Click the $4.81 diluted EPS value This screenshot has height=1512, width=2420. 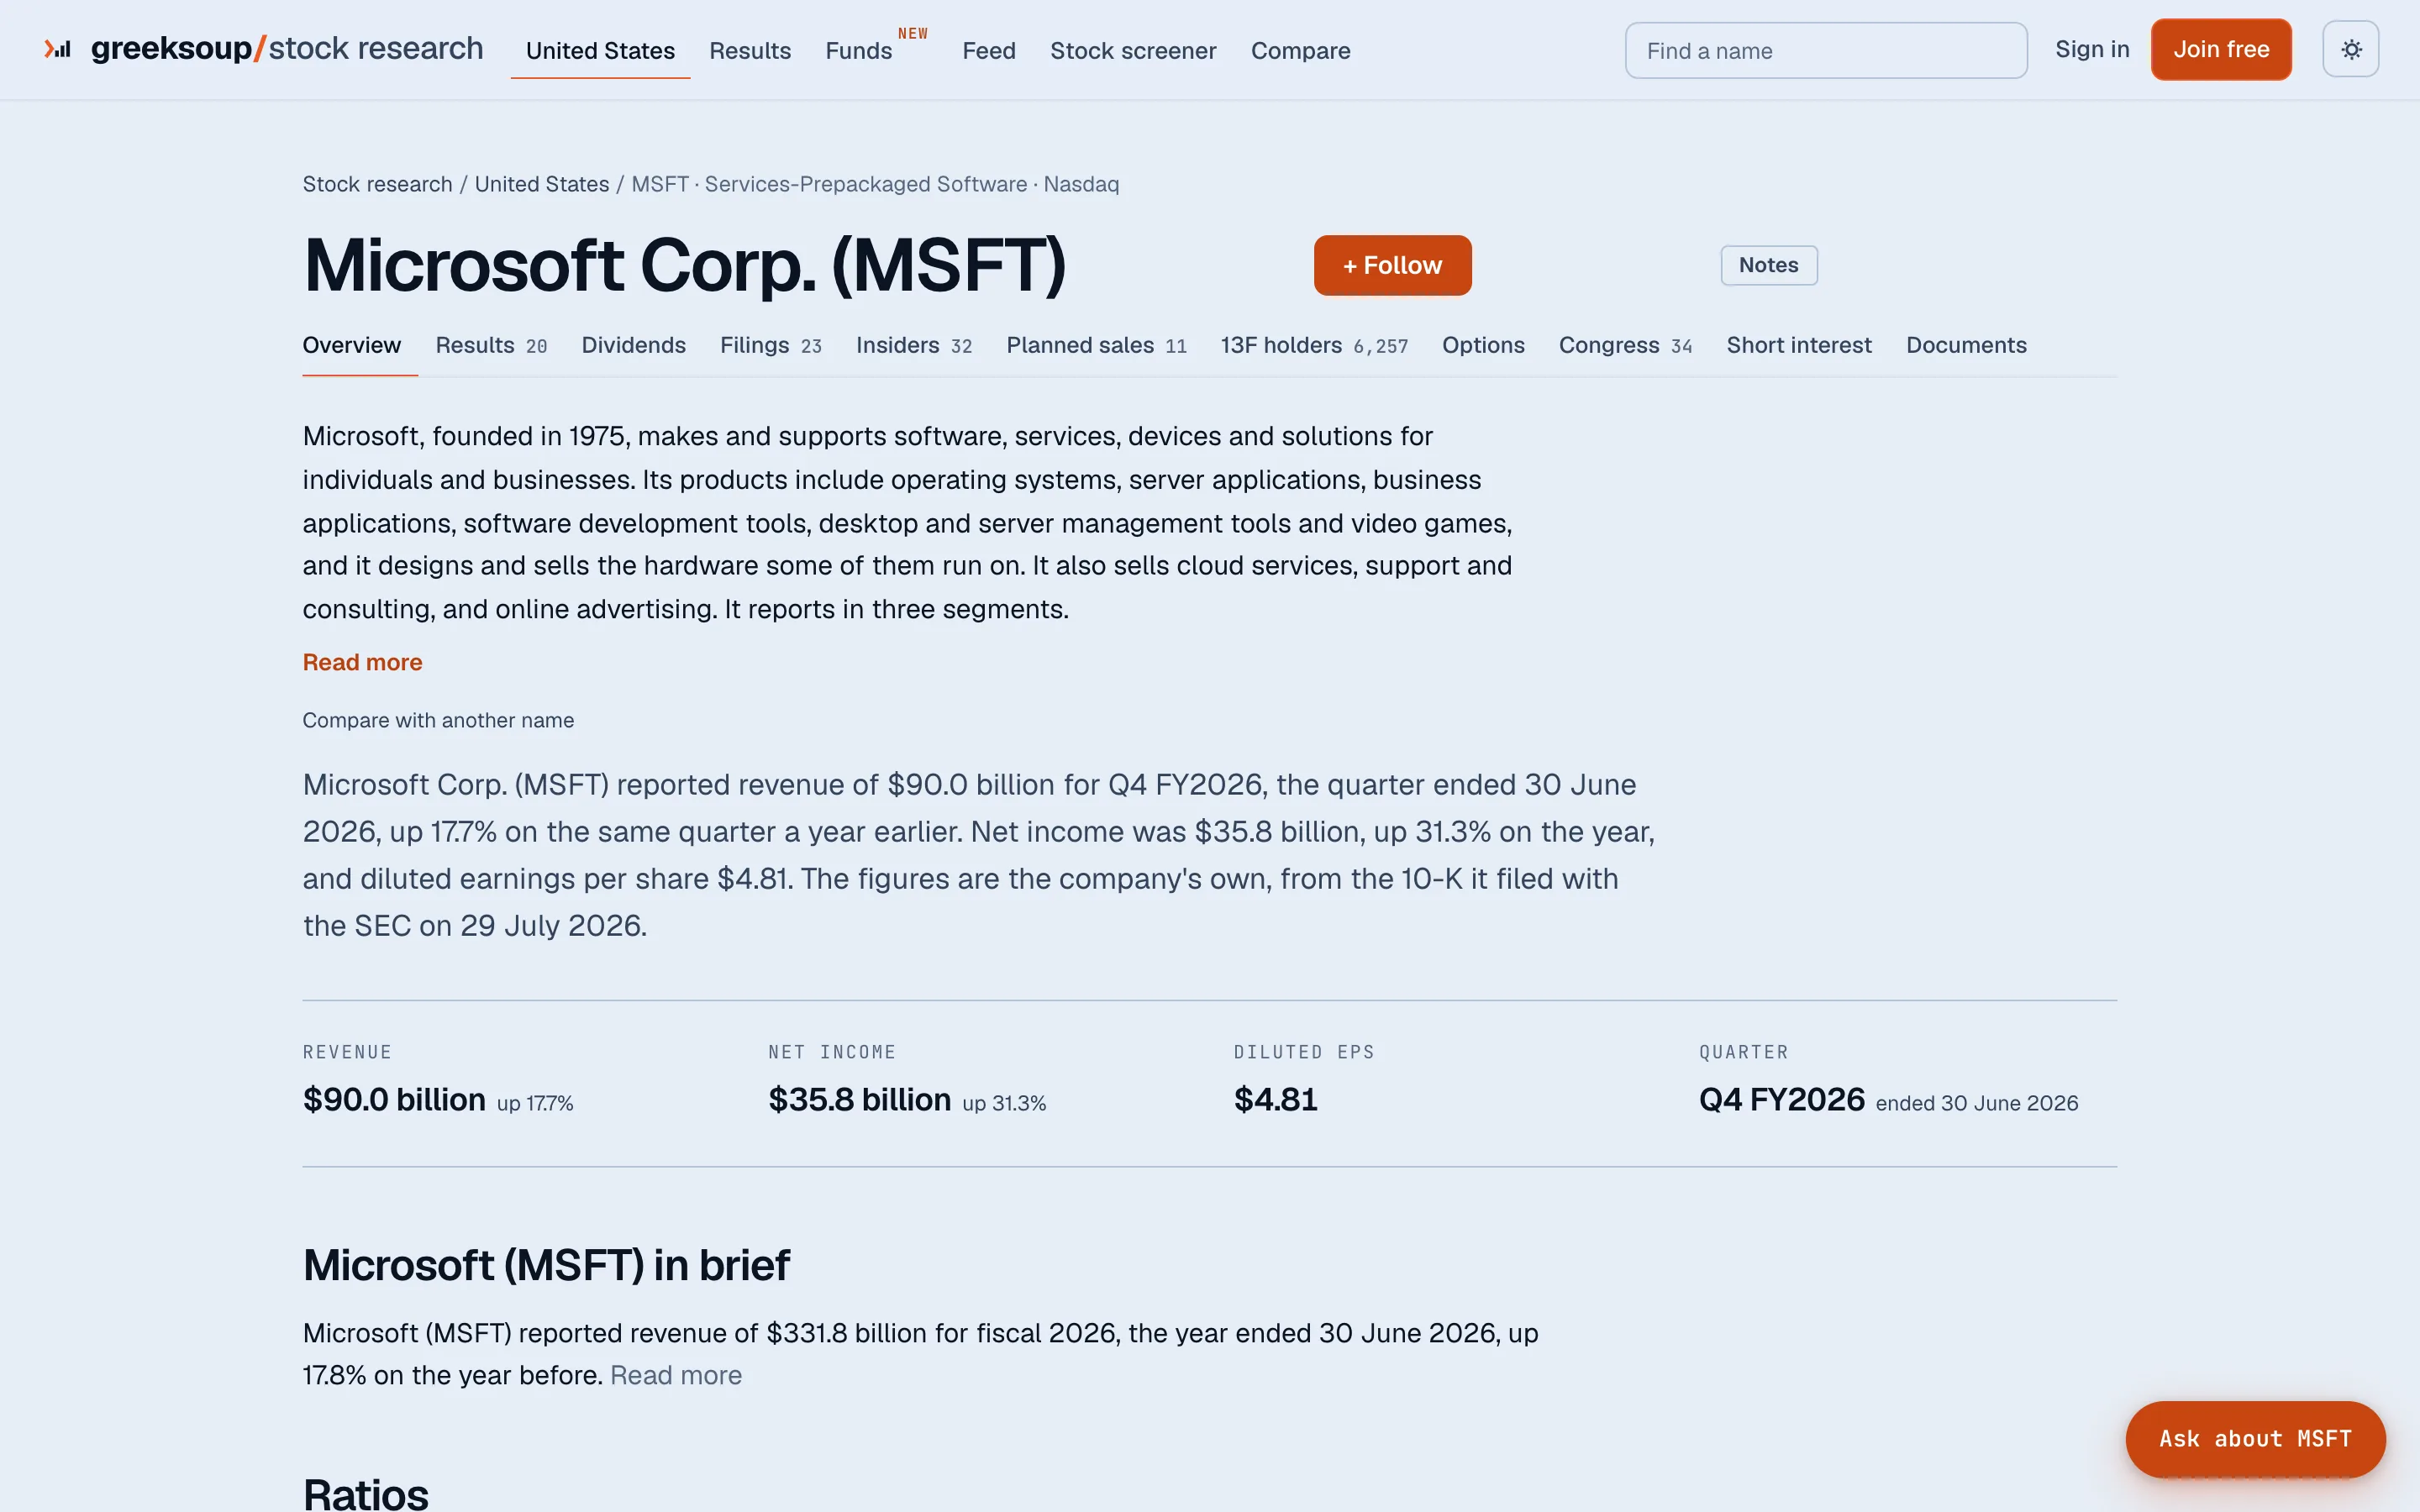point(1275,1100)
